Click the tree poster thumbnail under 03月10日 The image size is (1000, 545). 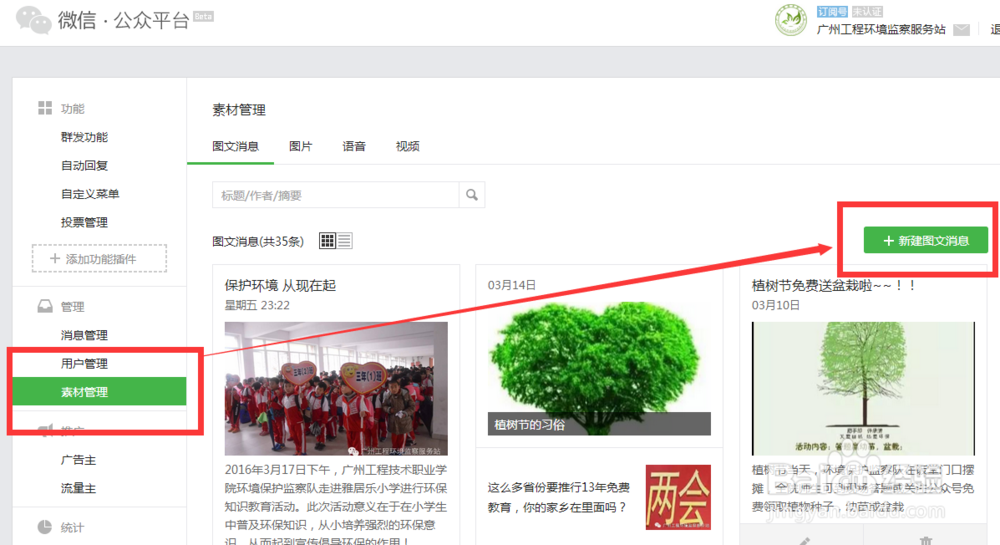pyautogui.click(x=864, y=388)
